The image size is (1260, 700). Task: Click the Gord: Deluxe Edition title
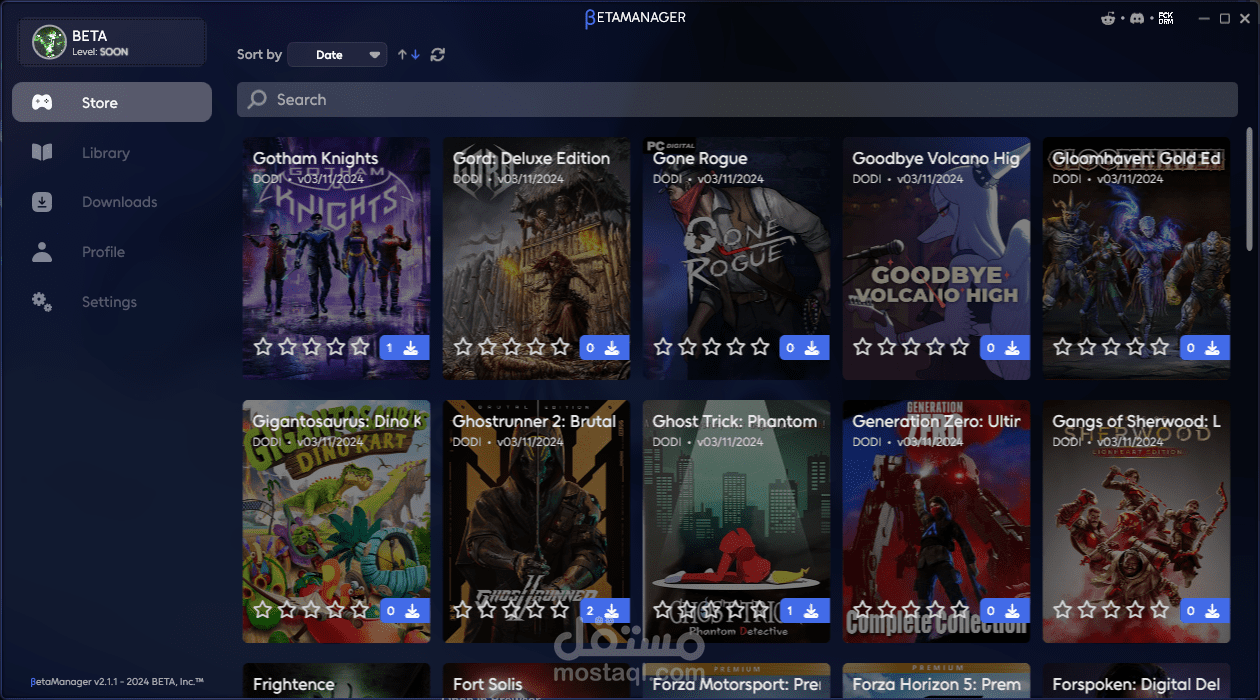coord(531,158)
